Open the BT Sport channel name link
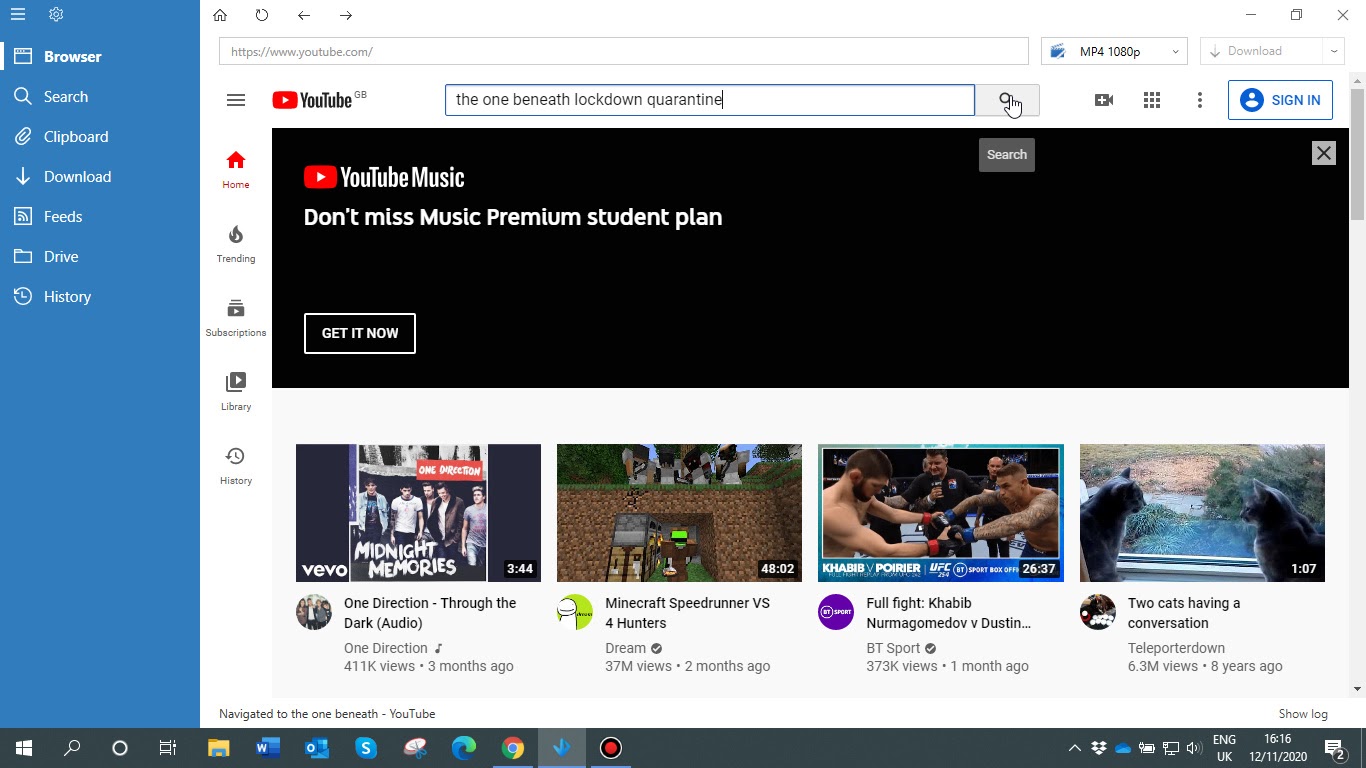 893,648
